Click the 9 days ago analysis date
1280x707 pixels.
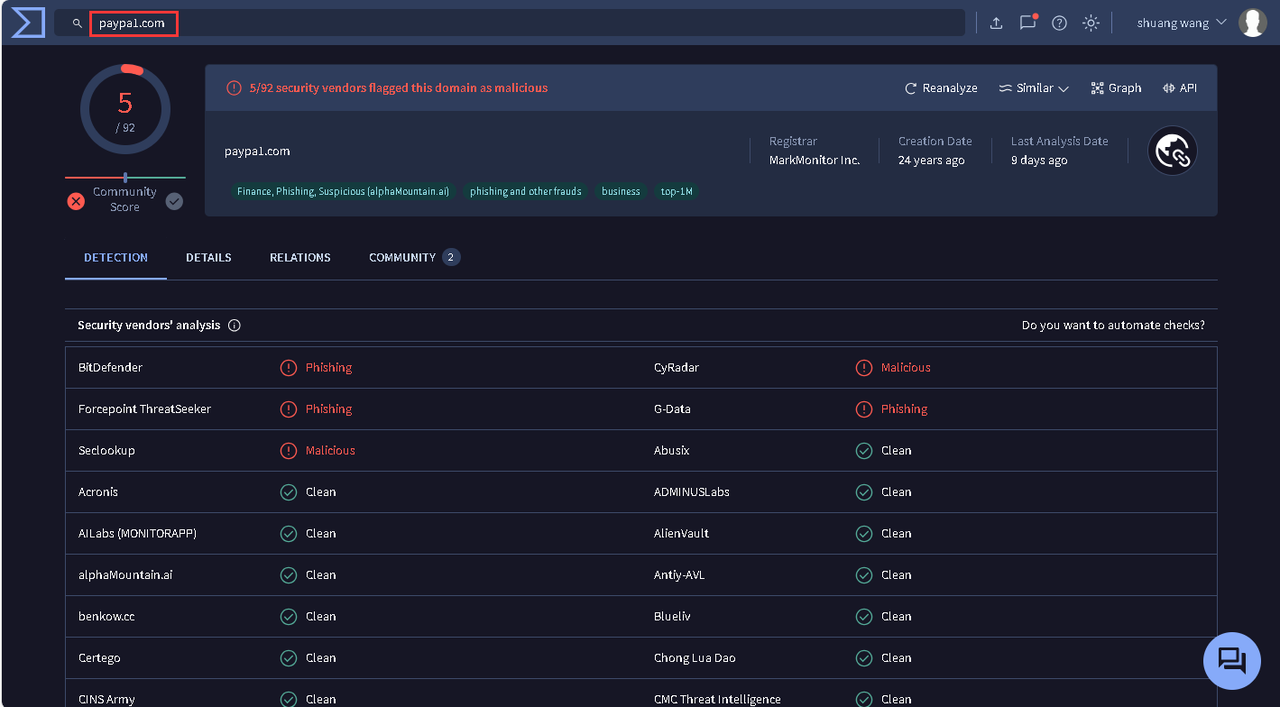[1039, 160]
